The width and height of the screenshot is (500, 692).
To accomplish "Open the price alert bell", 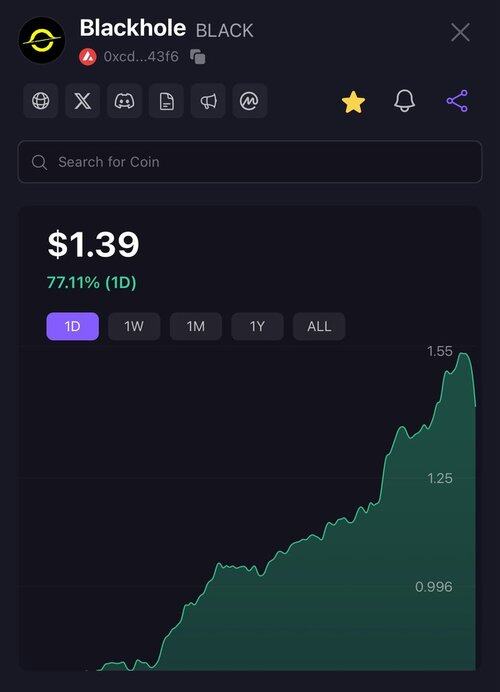I will (x=404, y=101).
